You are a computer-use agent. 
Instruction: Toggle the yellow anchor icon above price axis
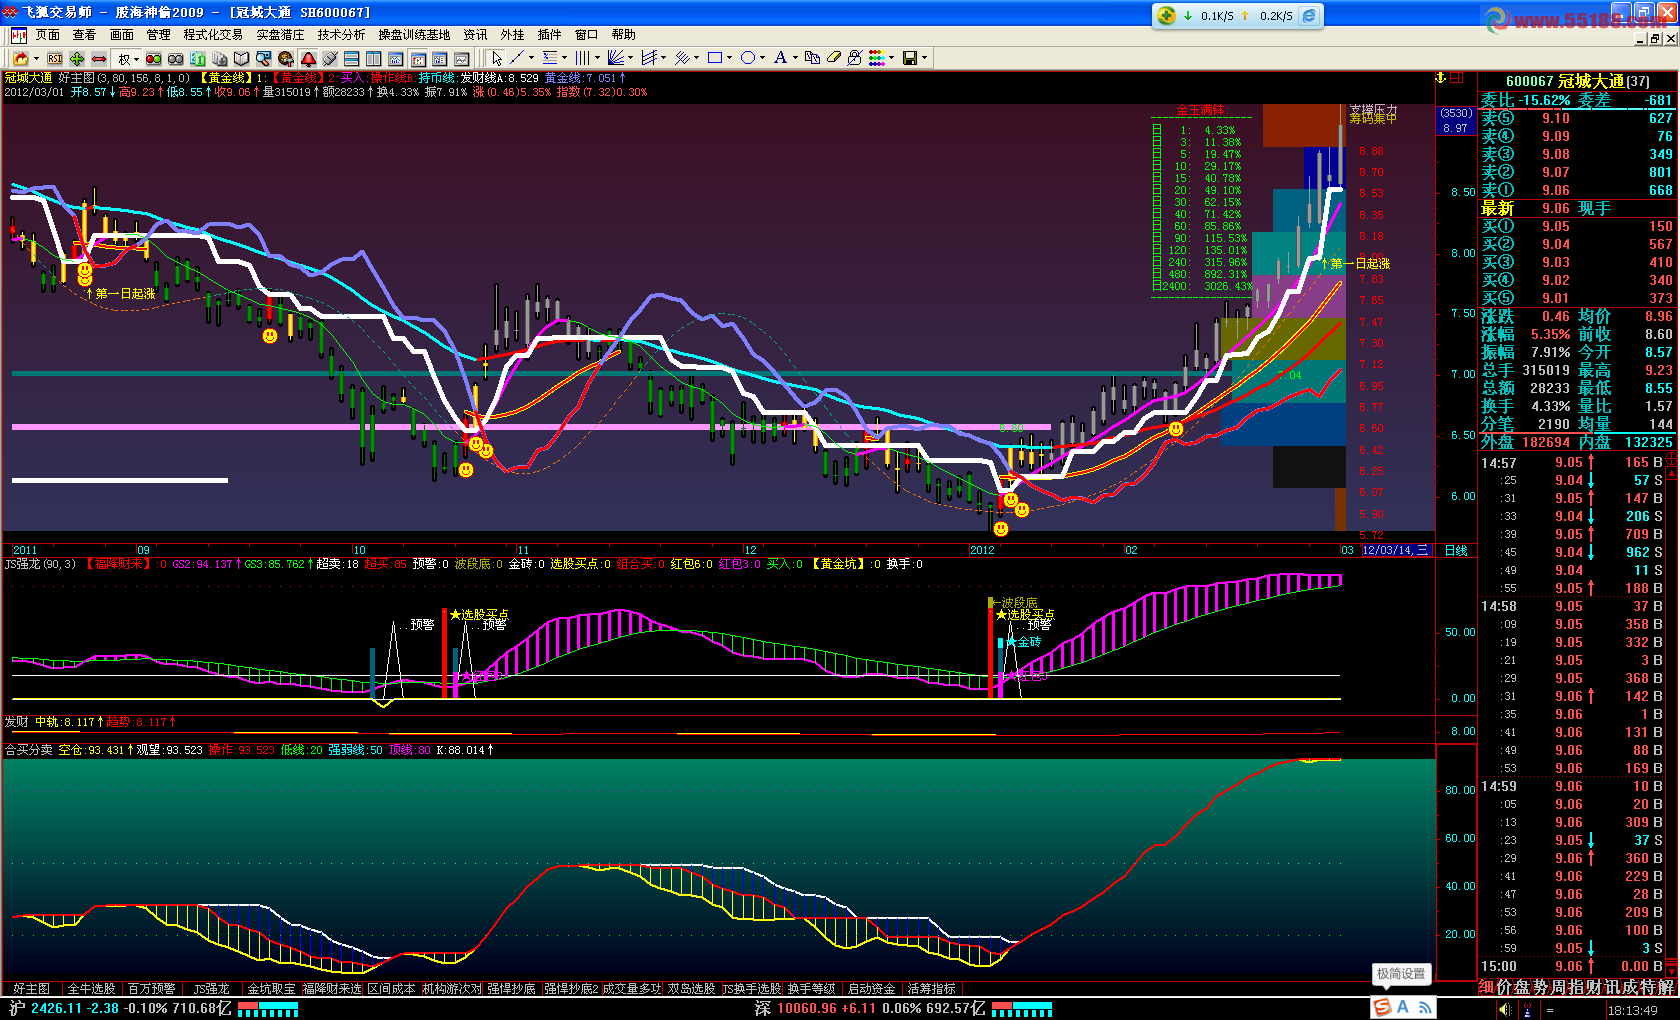point(1441,78)
